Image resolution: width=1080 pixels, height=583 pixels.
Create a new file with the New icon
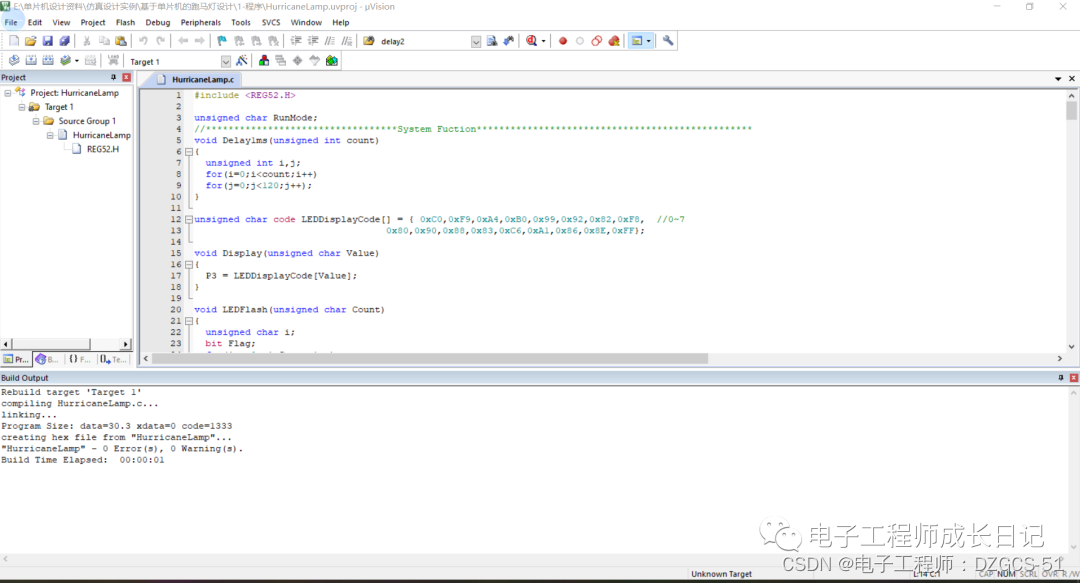tap(14, 41)
